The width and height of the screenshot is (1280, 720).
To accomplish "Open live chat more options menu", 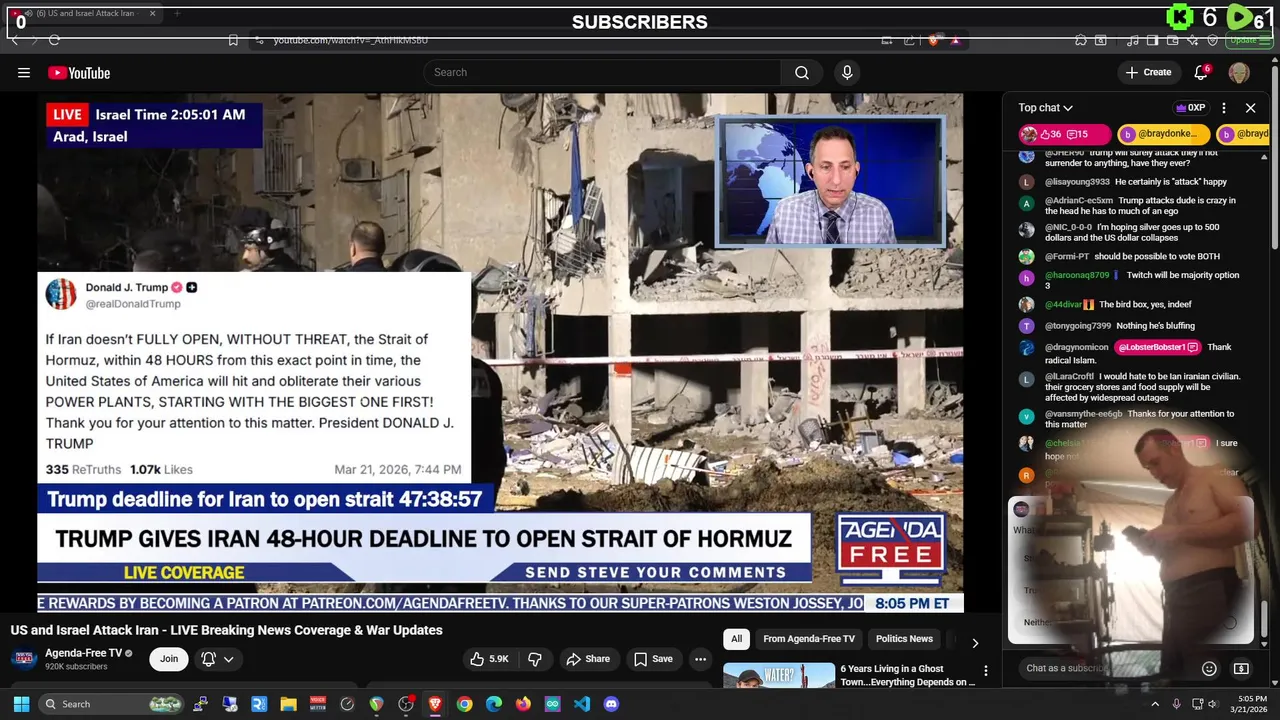I will click(x=1224, y=108).
